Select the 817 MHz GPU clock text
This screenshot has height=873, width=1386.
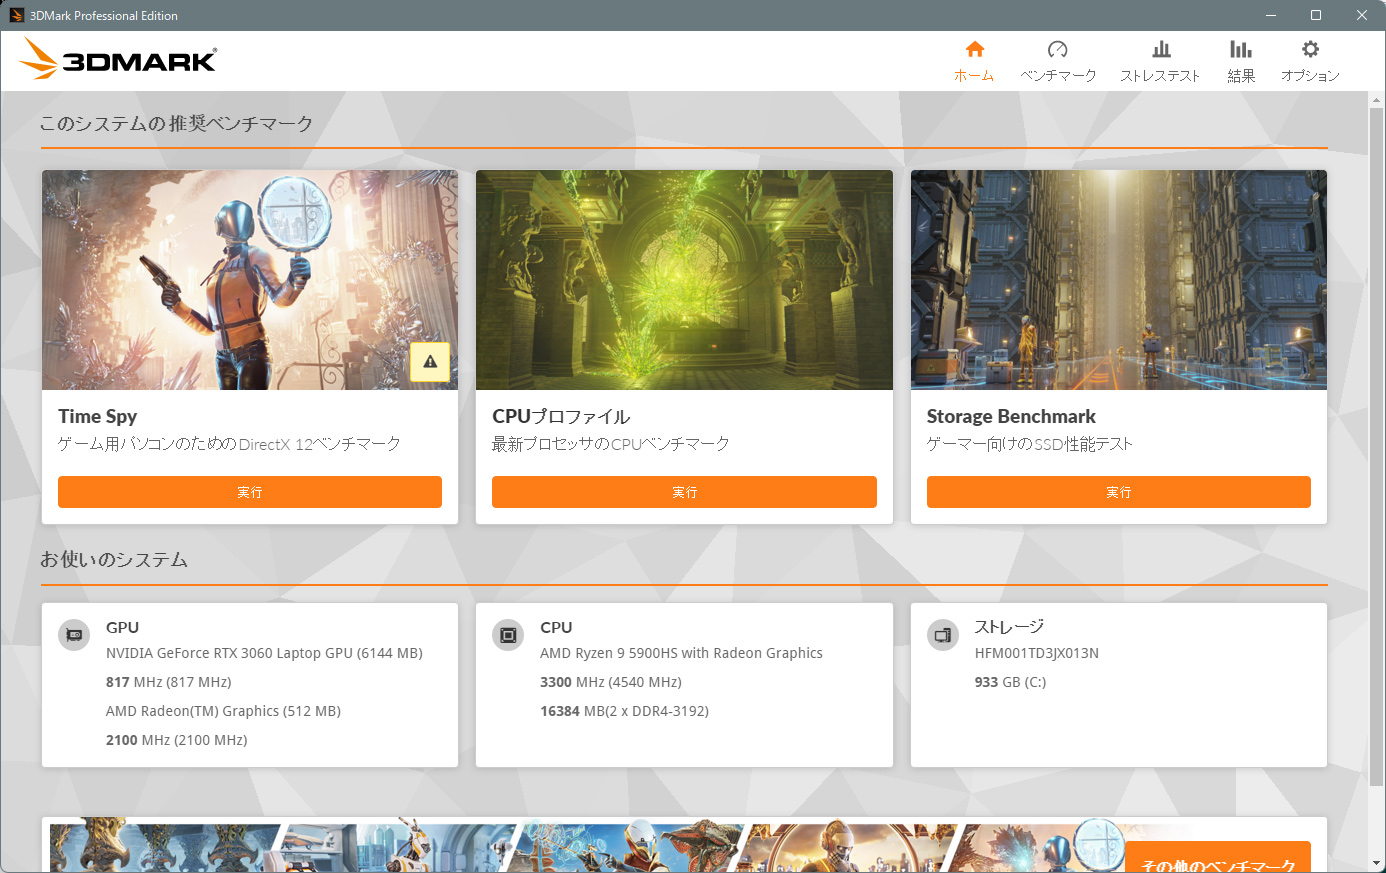(x=168, y=682)
